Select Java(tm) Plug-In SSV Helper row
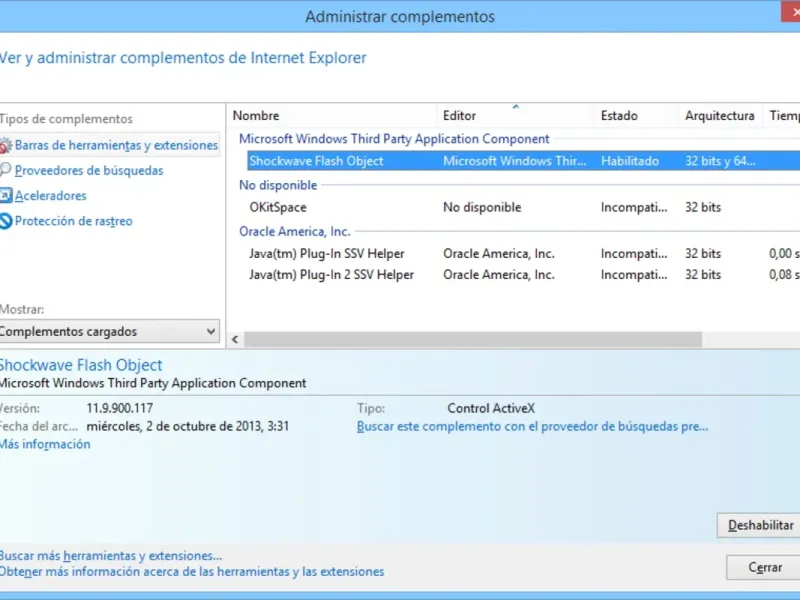Image resolution: width=800 pixels, height=600 pixels. 523,254
